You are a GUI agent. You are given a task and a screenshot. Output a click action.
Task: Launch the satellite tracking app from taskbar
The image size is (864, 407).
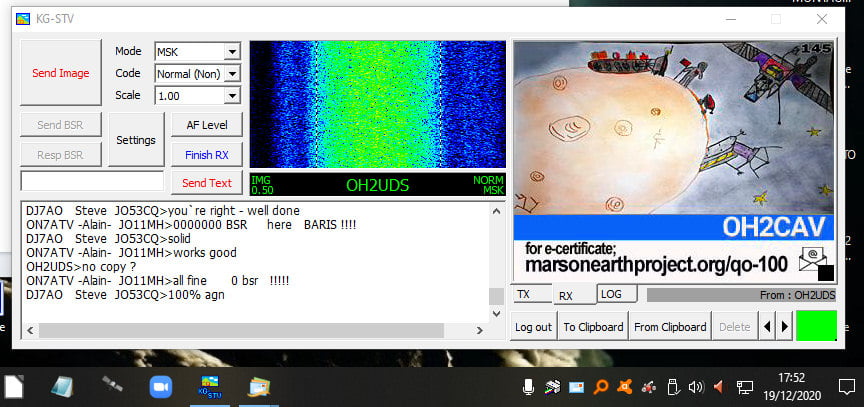(112, 384)
